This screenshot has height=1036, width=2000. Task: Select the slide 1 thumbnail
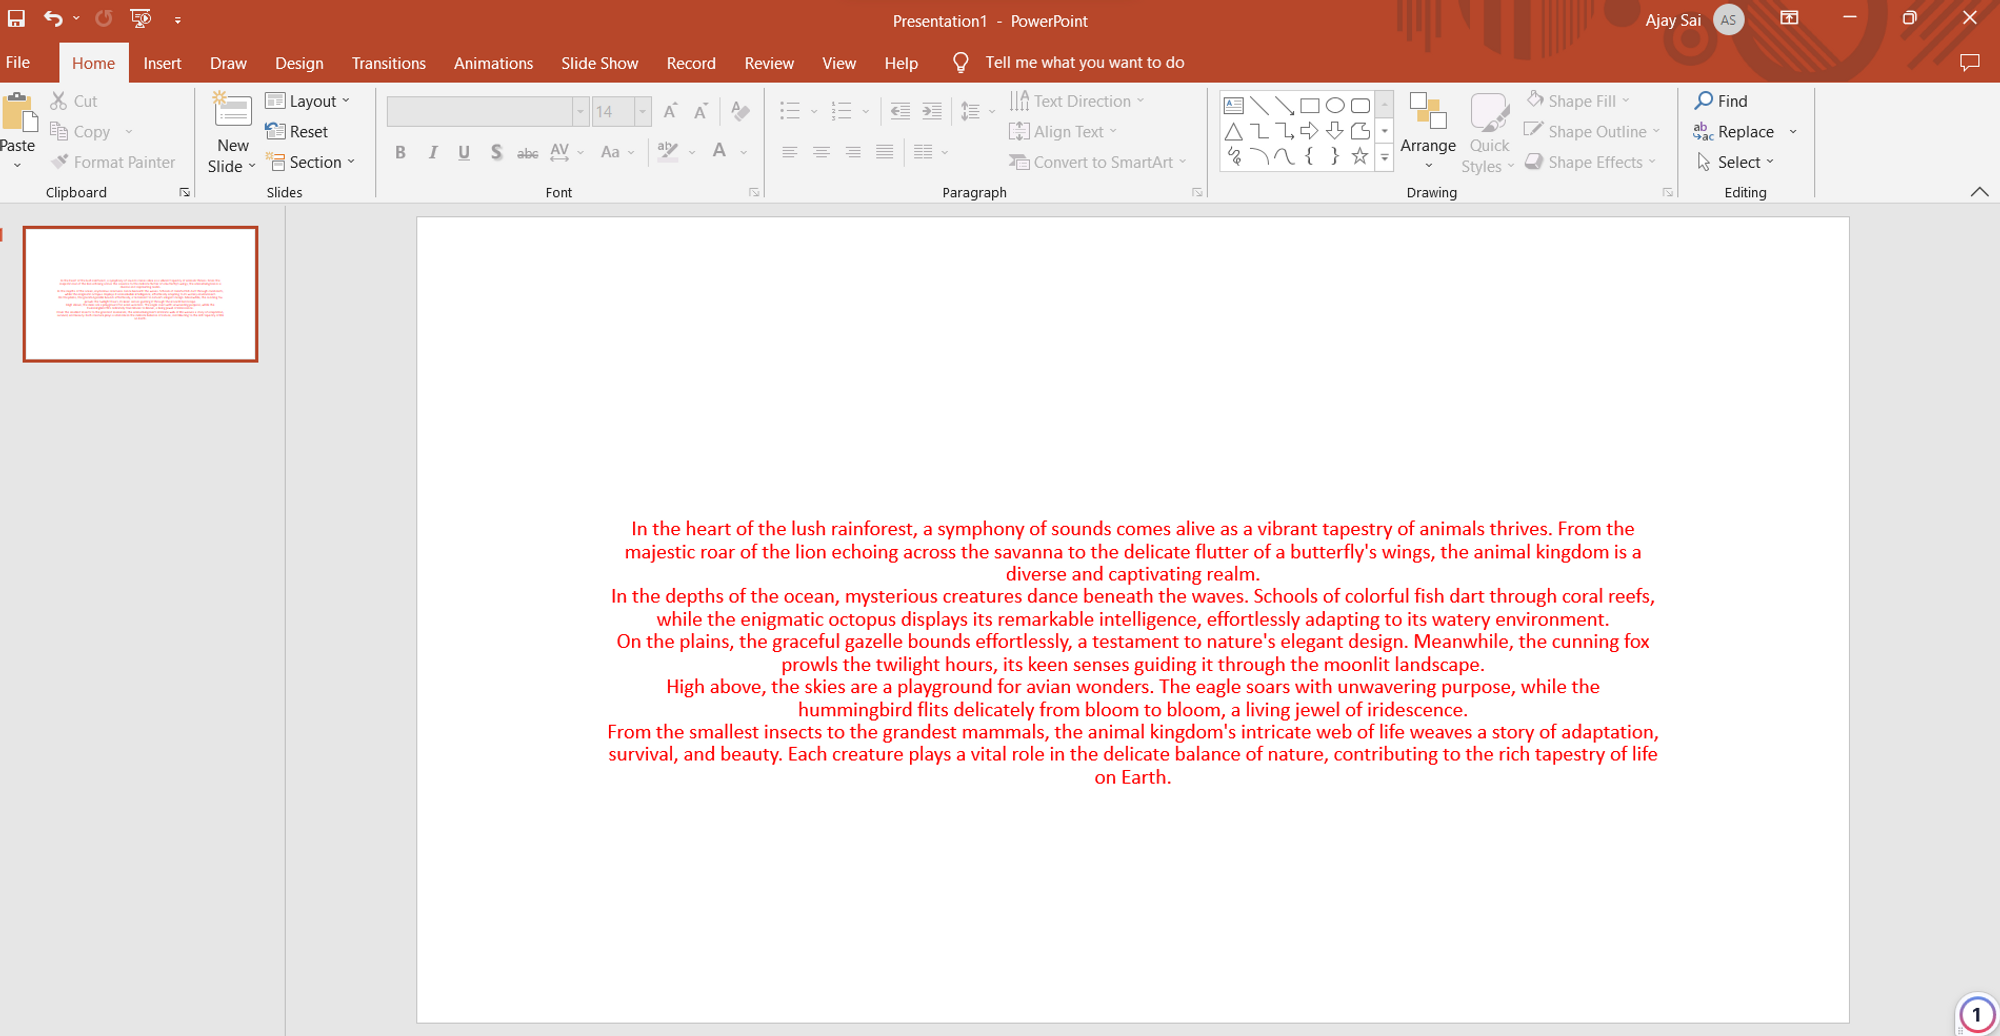140,294
